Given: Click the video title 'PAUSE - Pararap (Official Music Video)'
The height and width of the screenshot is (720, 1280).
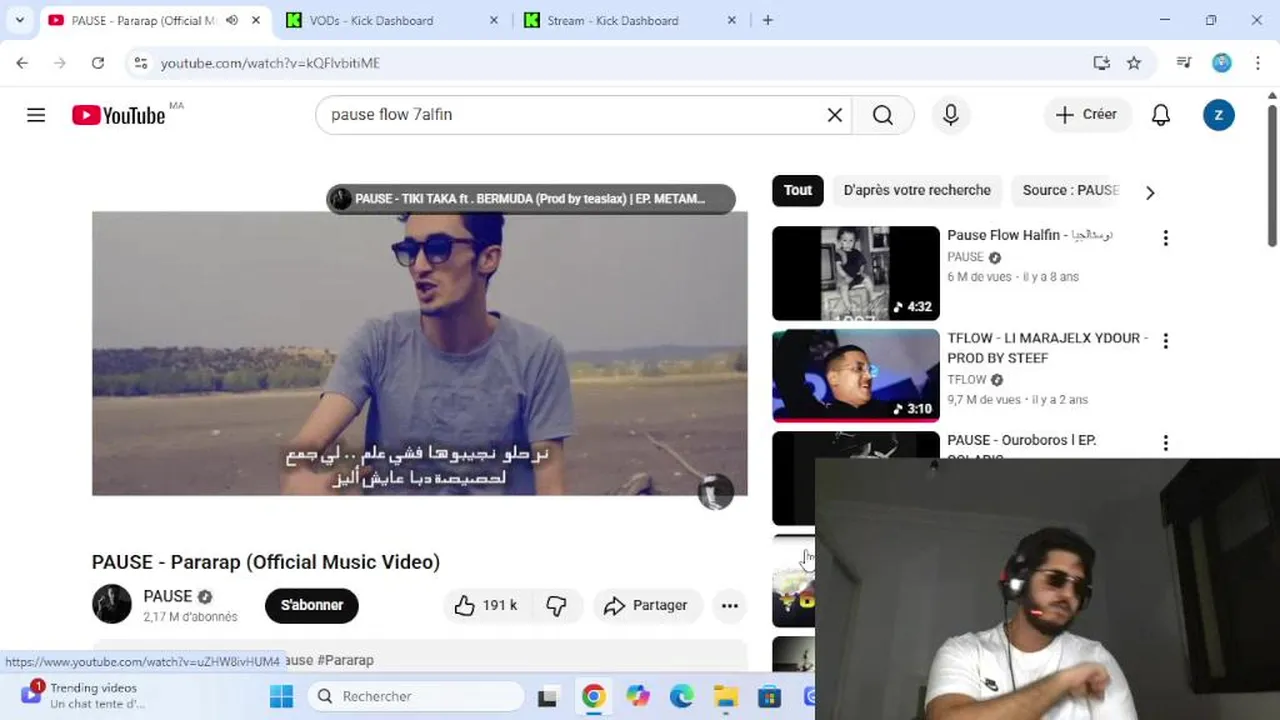Looking at the screenshot, I should [x=266, y=562].
